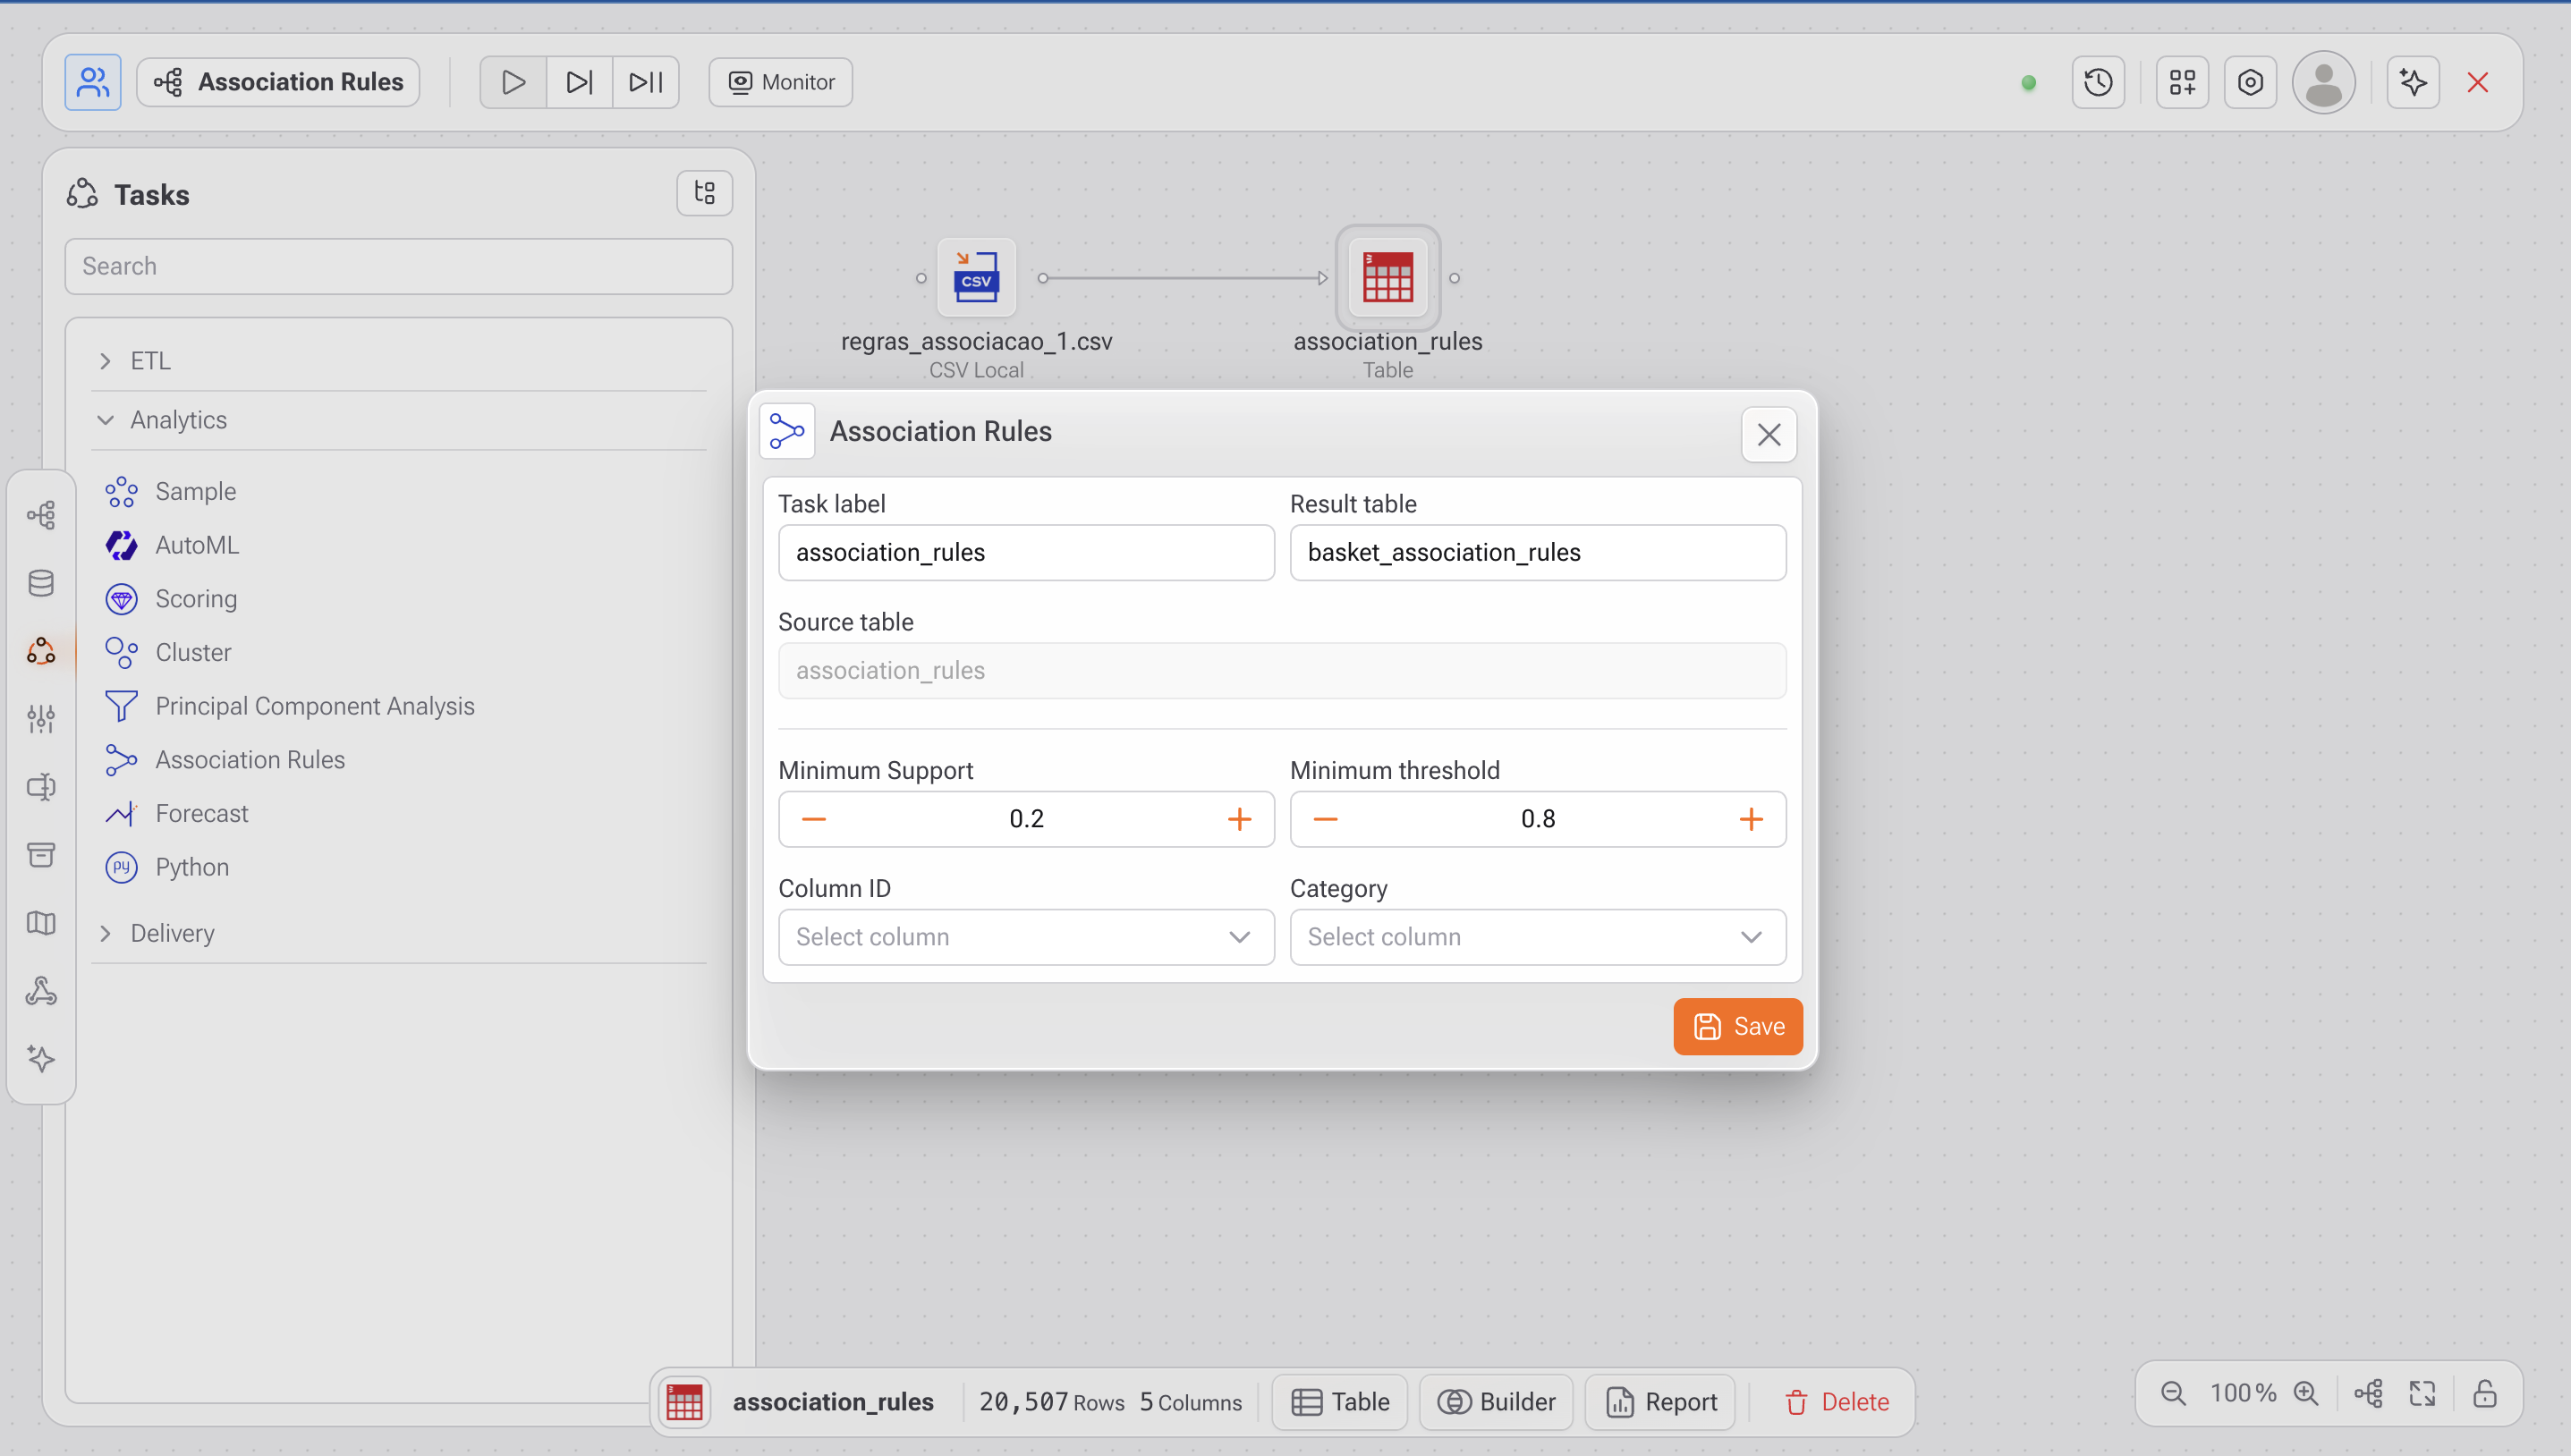Decrease Minimum threshold with minus button
This screenshot has height=1456, width=2571.
coord(1325,819)
